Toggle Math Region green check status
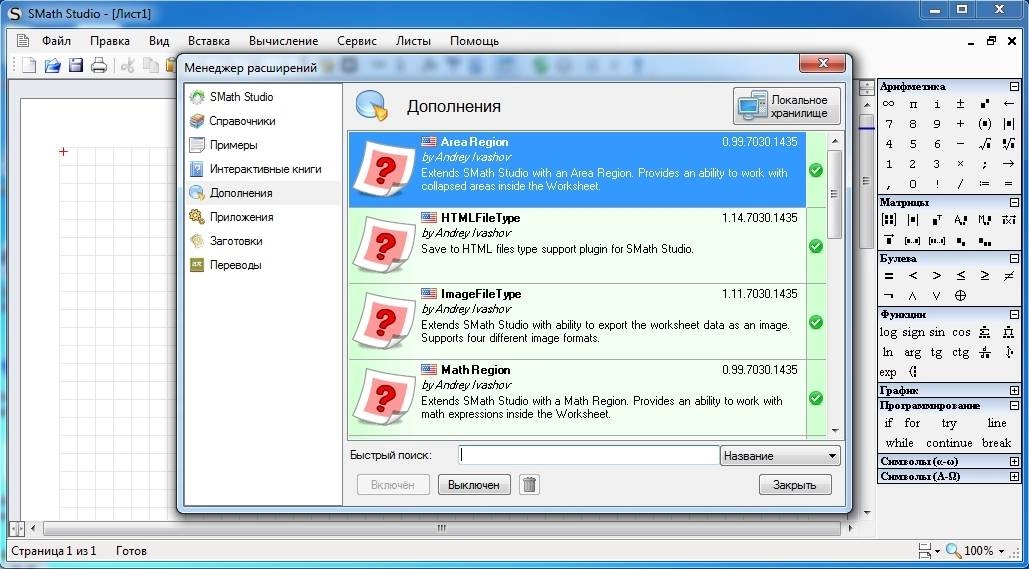Viewport: 1029px width, 569px height. [x=816, y=398]
